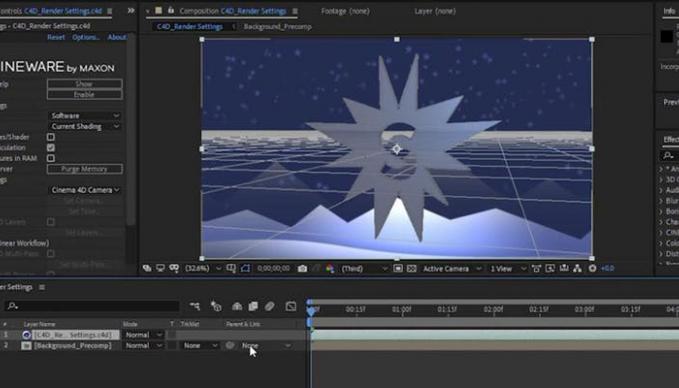679x388 pixels.
Task: Select the Info panel tab
Action: (670, 11)
